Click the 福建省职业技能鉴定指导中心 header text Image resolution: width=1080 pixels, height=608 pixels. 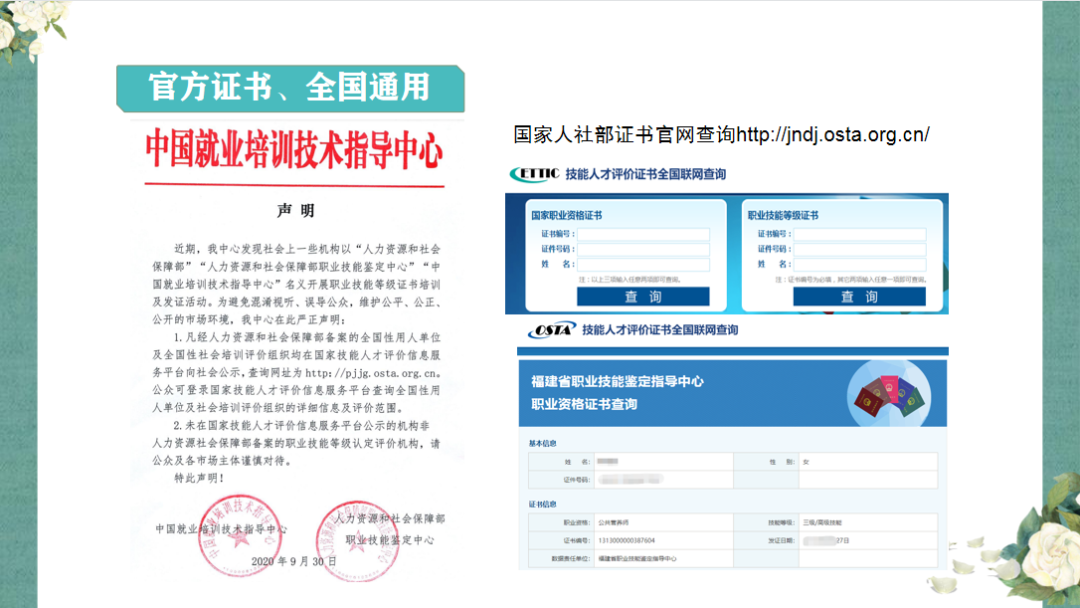click(x=617, y=382)
